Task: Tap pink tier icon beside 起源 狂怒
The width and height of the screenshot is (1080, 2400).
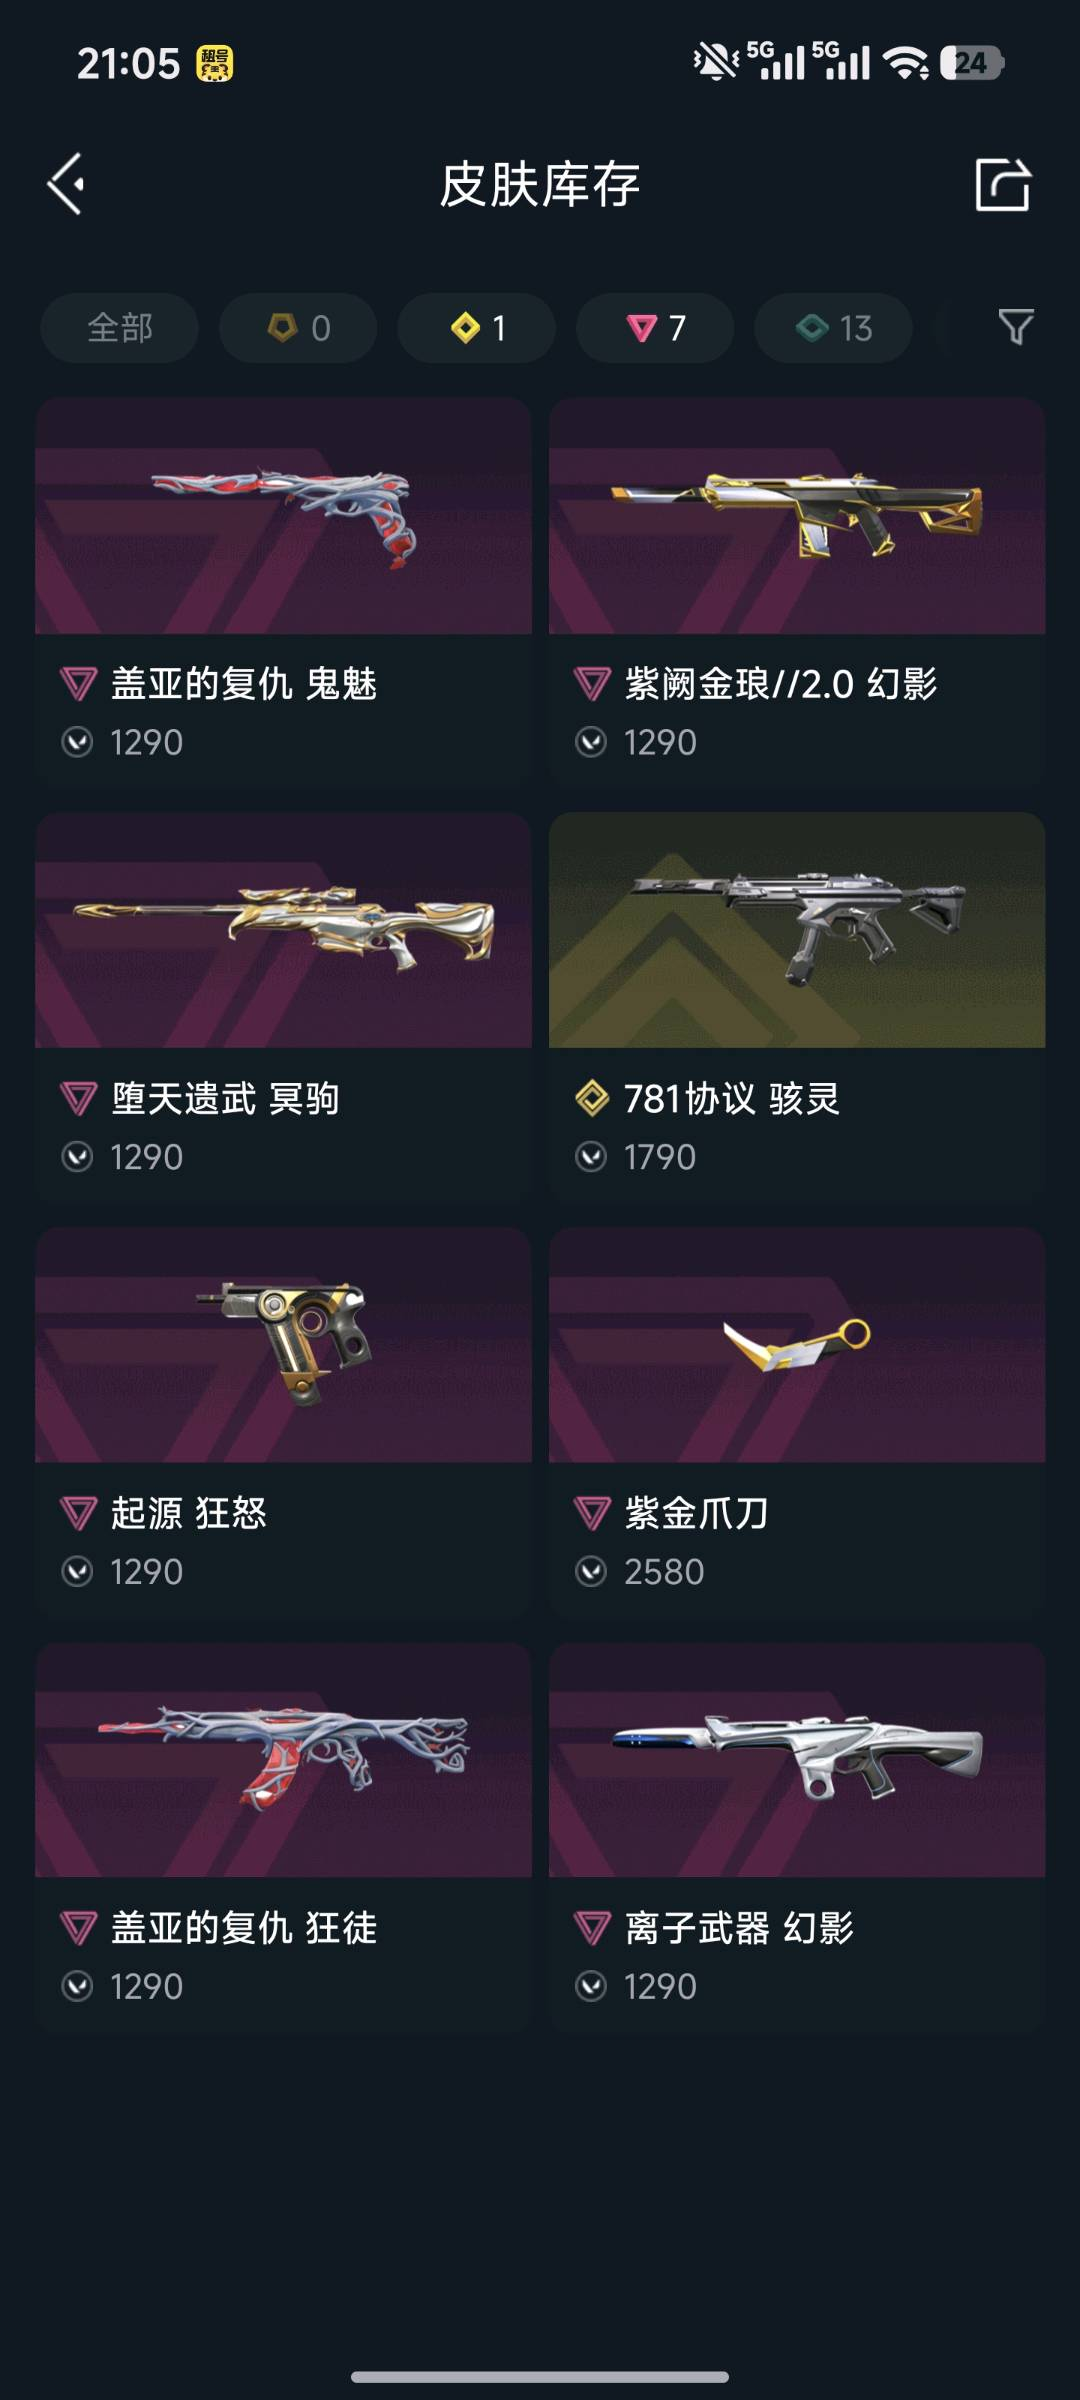Action: [x=78, y=1514]
